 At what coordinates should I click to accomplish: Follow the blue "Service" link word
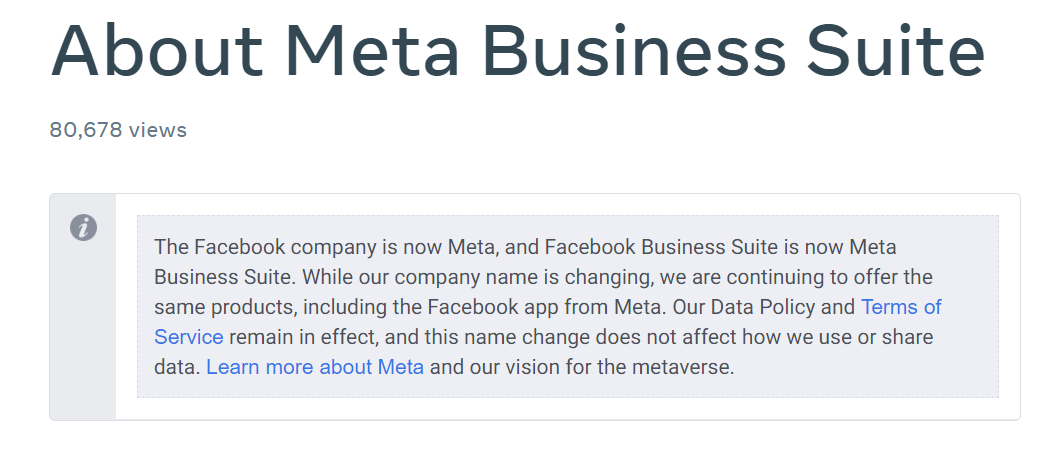pyautogui.click(x=188, y=337)
